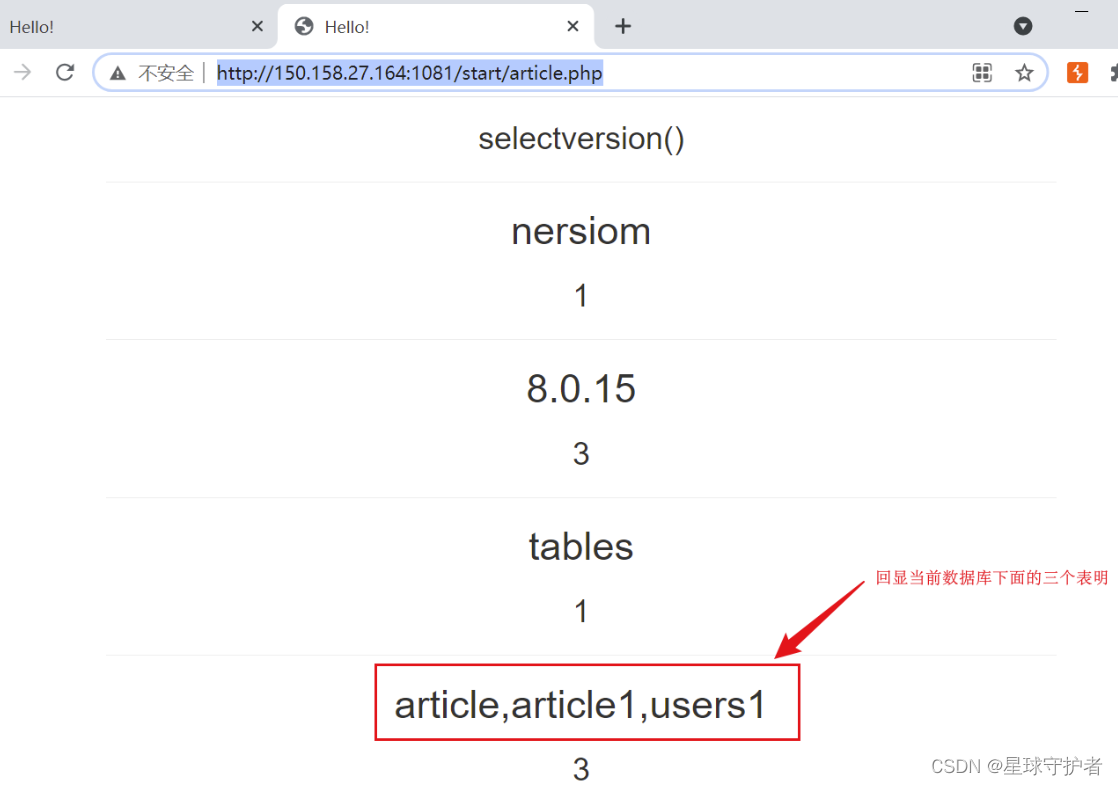Click the 8.0.15 version text
The height and width of the screenshot is (785, 1118).
581,389
